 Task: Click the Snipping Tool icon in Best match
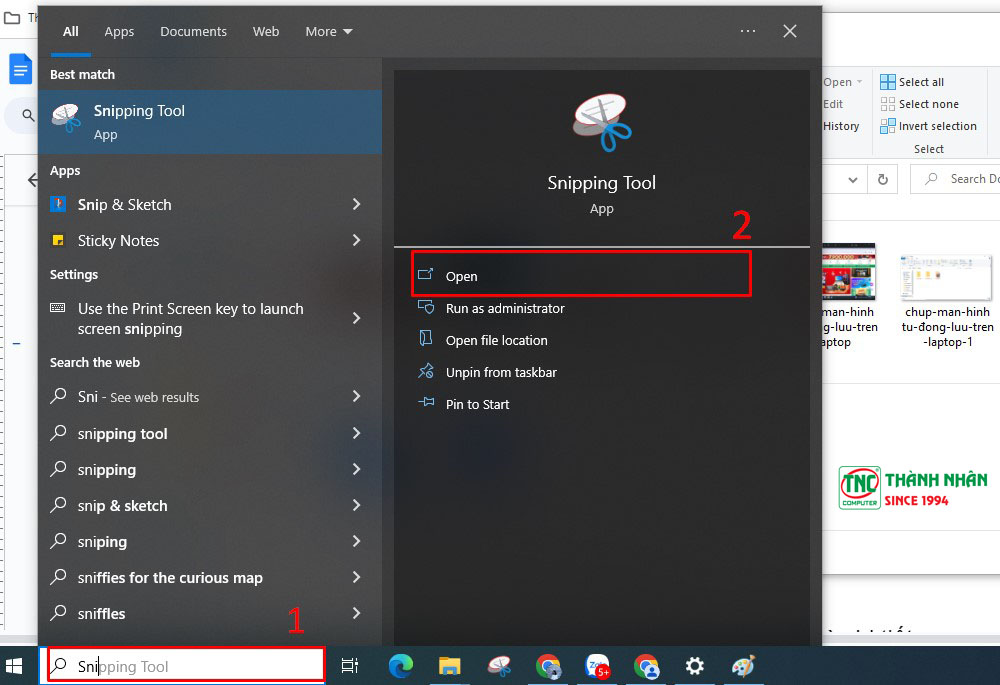(x=66, y=118)
